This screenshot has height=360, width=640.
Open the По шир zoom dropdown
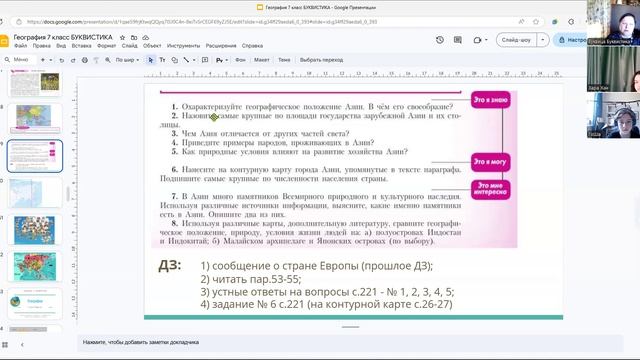[127, 60]
